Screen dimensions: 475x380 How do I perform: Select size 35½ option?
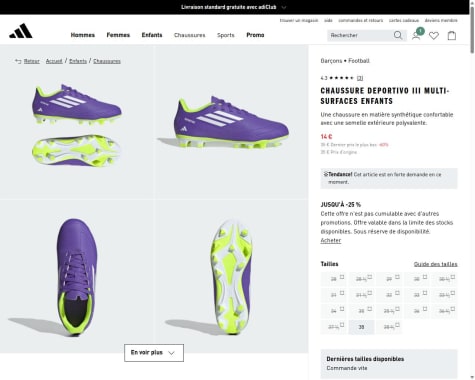pos(389,311)
